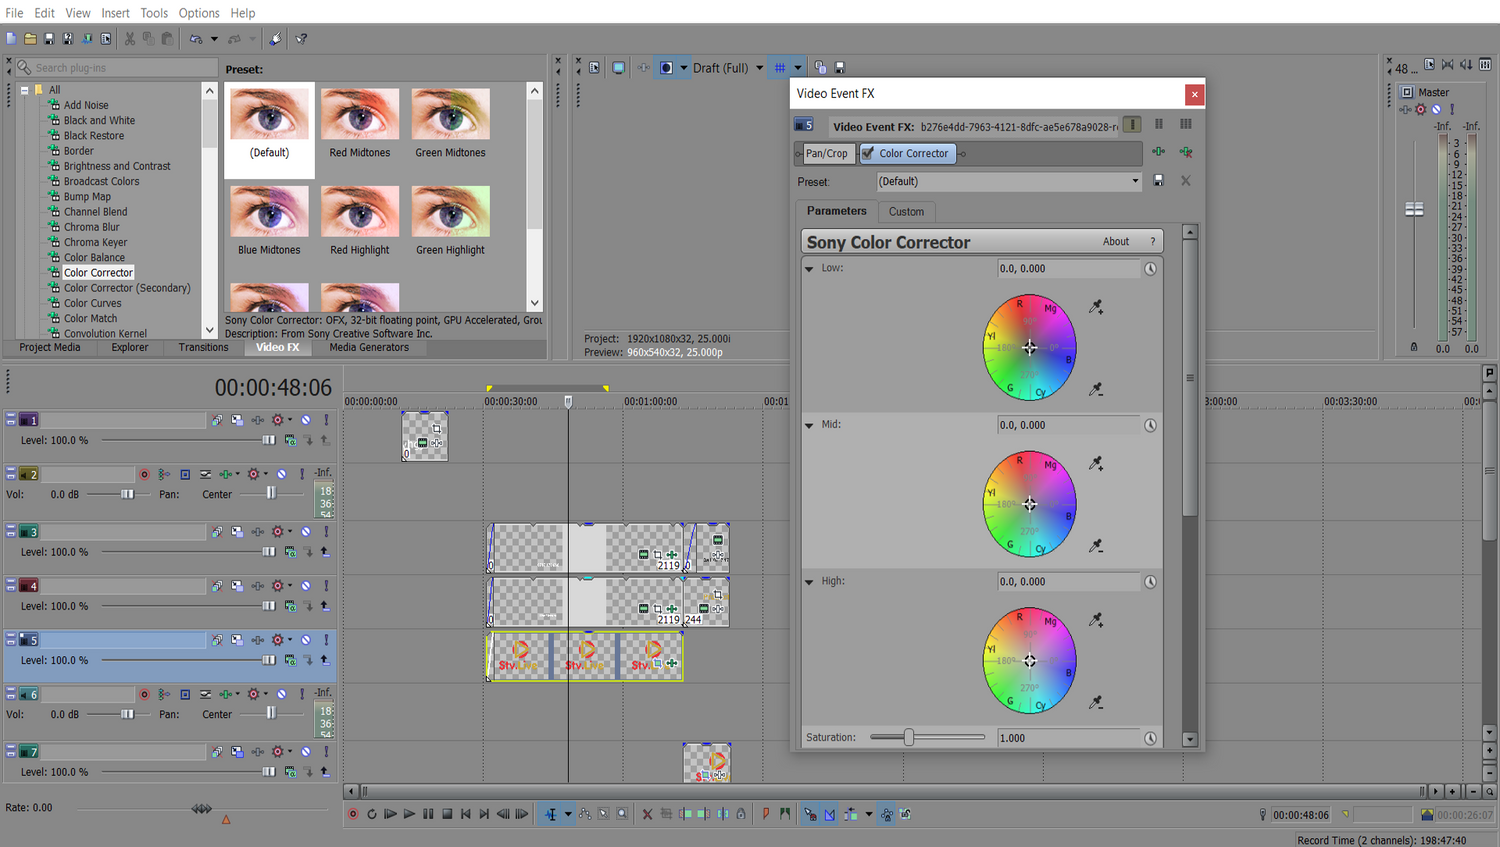Click the Low animate clock icon

tap(1150, 269)
